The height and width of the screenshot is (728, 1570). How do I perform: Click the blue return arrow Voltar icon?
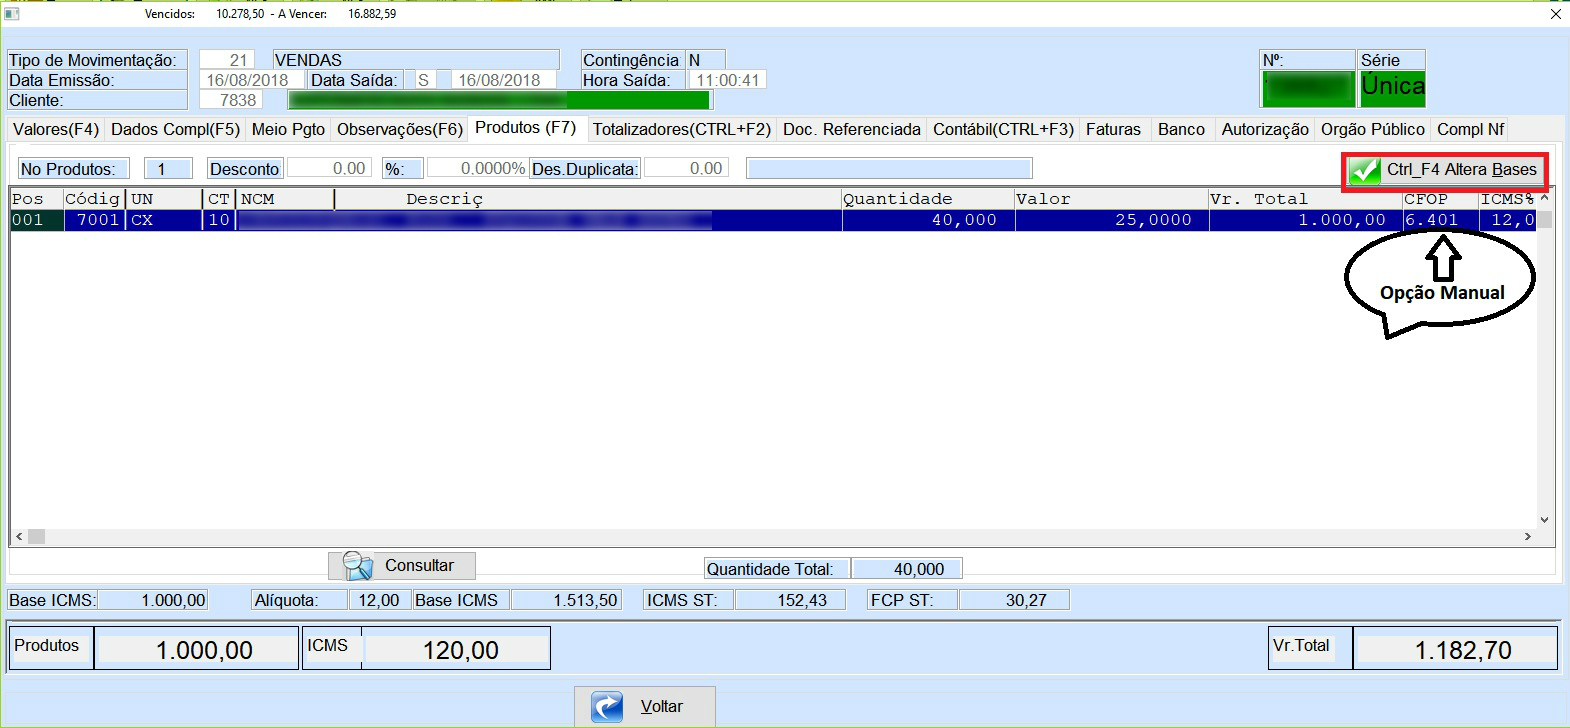607,707
